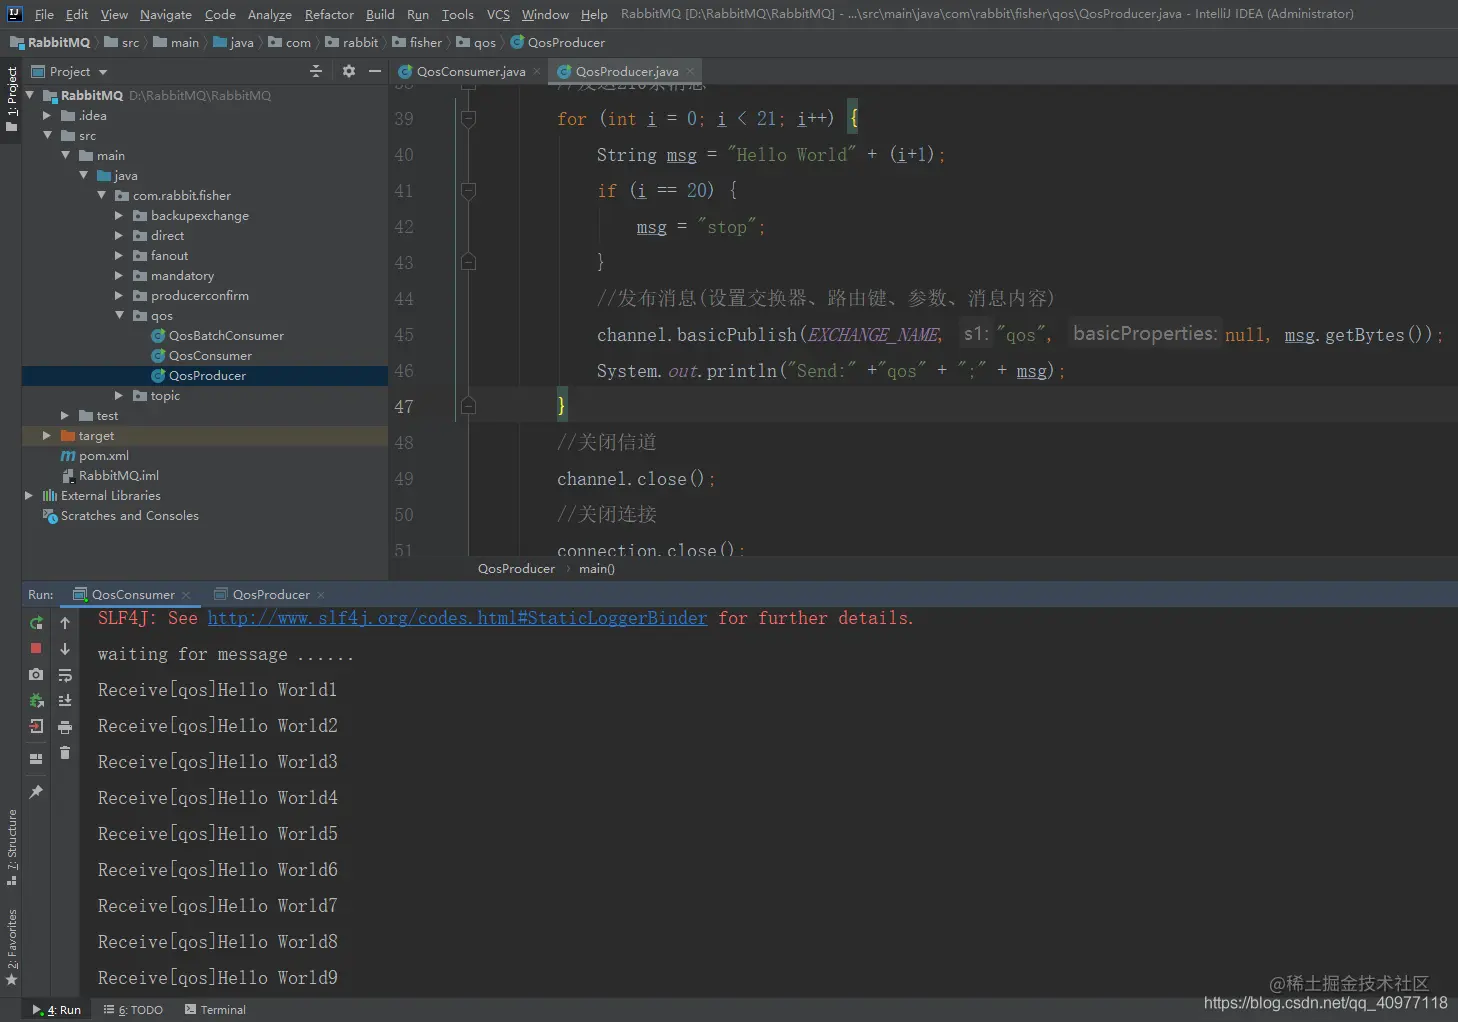Open the Structure side tool button
The image size is (1458, 1022).
[x=11, y=847]
